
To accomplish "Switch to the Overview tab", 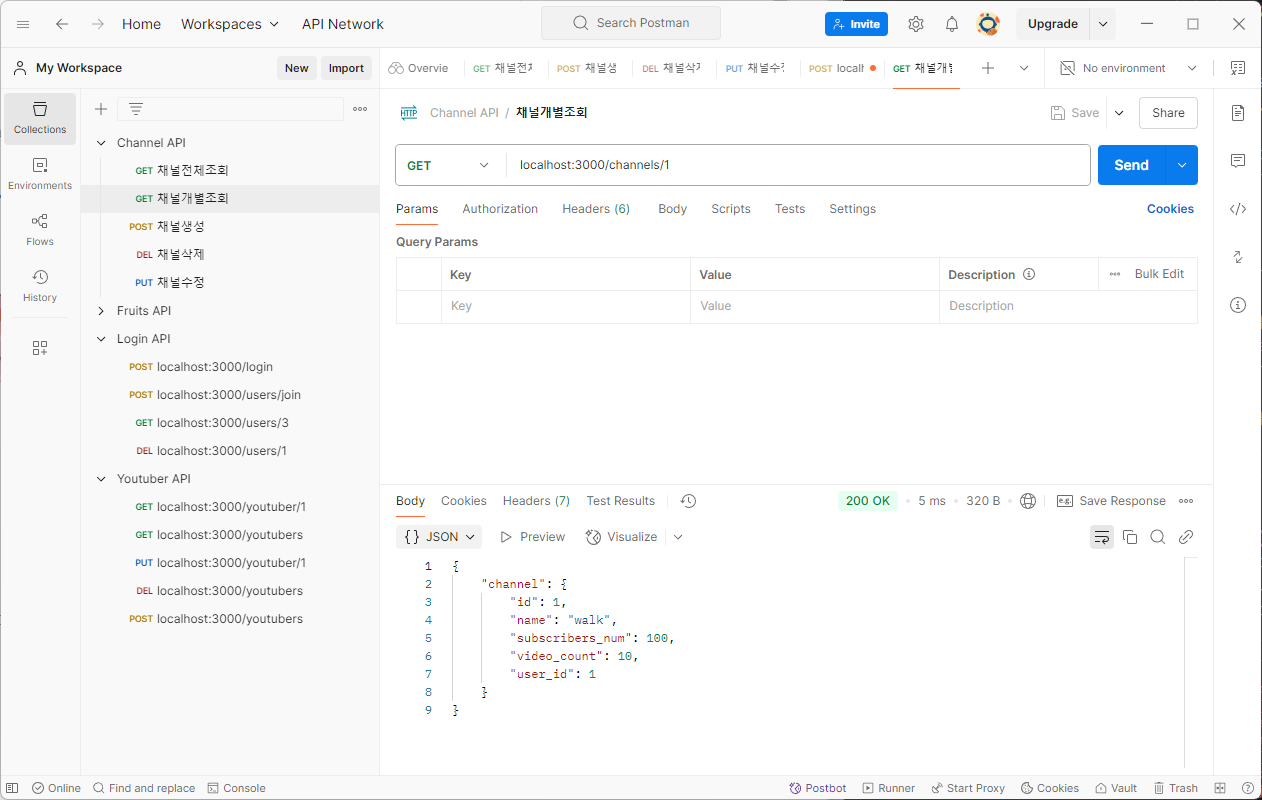I will pyautogui.click(x=419, y=68).
